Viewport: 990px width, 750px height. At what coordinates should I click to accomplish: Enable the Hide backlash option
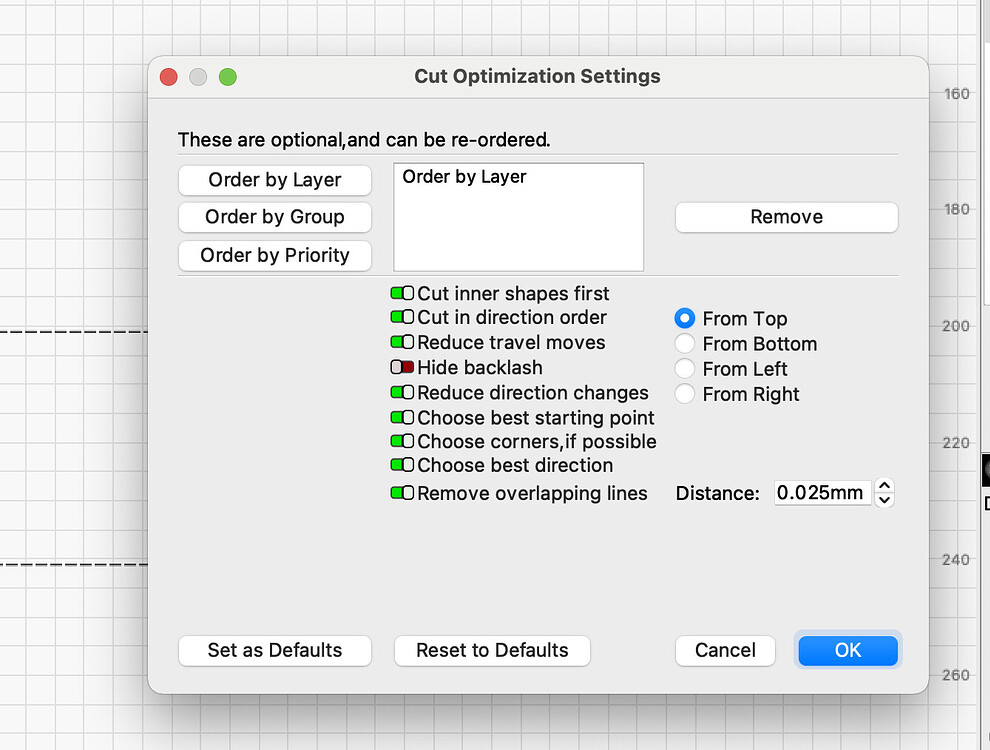(x=401, y=367)
